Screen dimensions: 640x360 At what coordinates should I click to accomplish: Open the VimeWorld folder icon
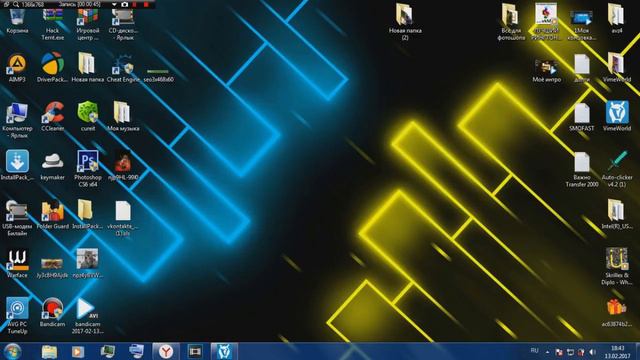(617, 67)
